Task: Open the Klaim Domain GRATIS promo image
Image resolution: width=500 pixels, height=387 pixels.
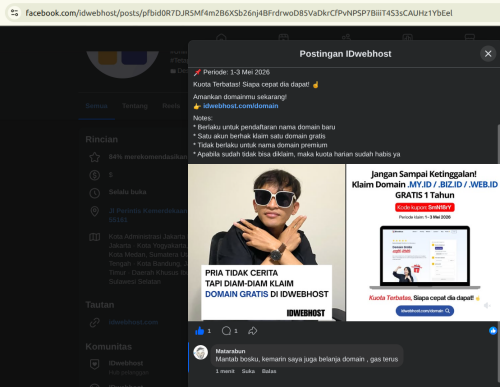Action: 423,242
